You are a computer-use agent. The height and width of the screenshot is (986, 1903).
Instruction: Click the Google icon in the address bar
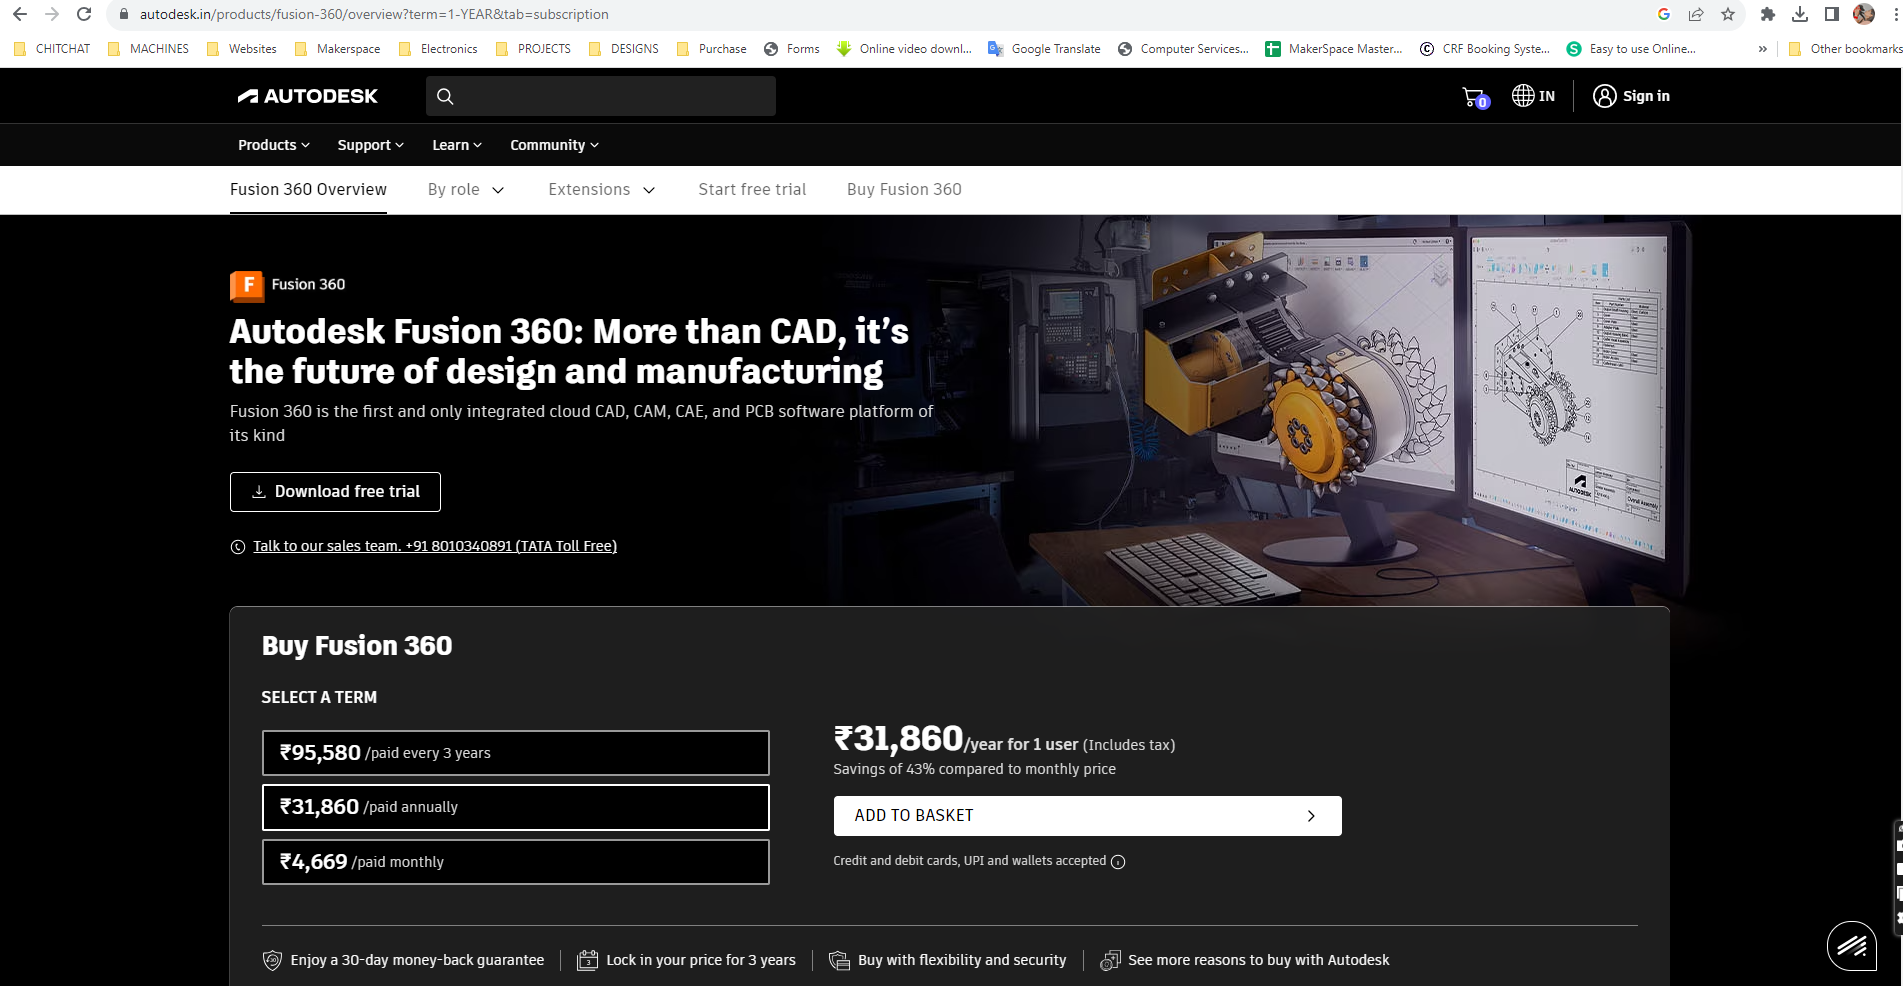(1664, 14)
